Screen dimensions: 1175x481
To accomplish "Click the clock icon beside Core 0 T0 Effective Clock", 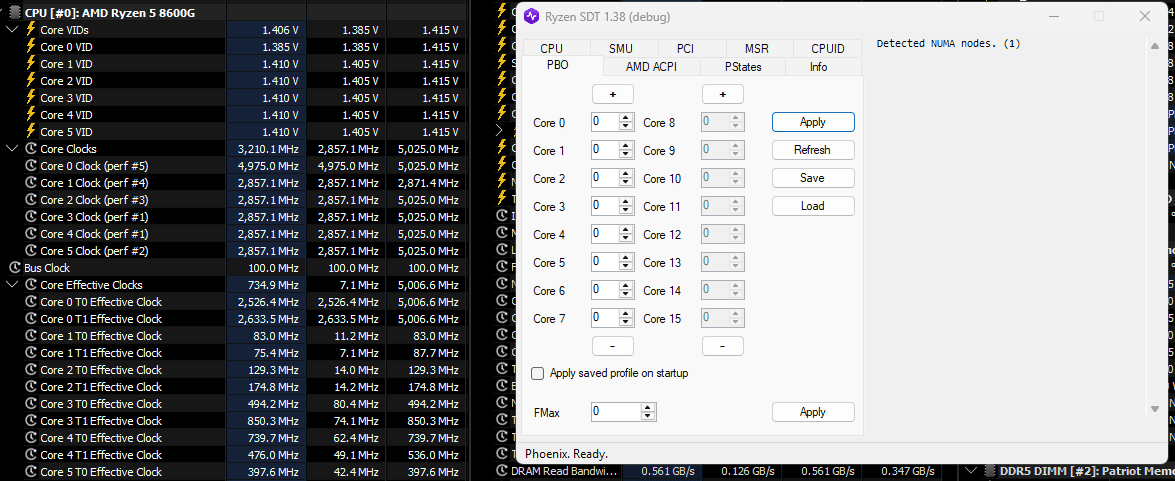I will click(31, 302).
